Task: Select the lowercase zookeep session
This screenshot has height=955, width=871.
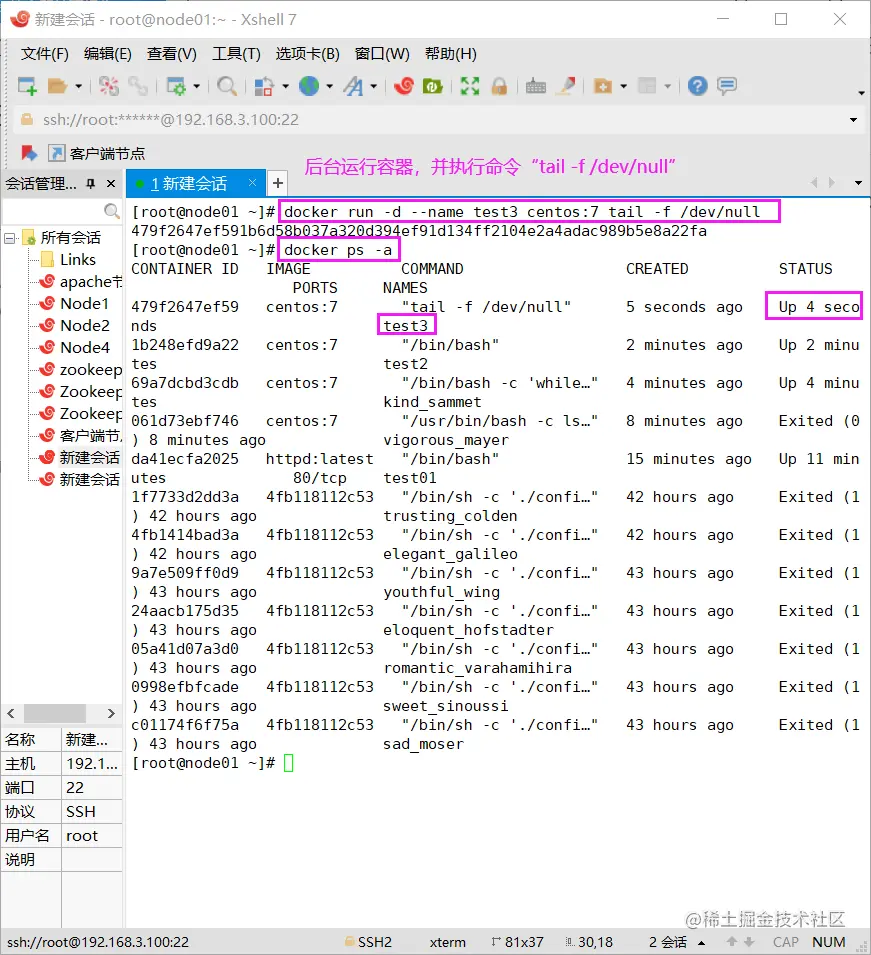Action: click(80, 370)
